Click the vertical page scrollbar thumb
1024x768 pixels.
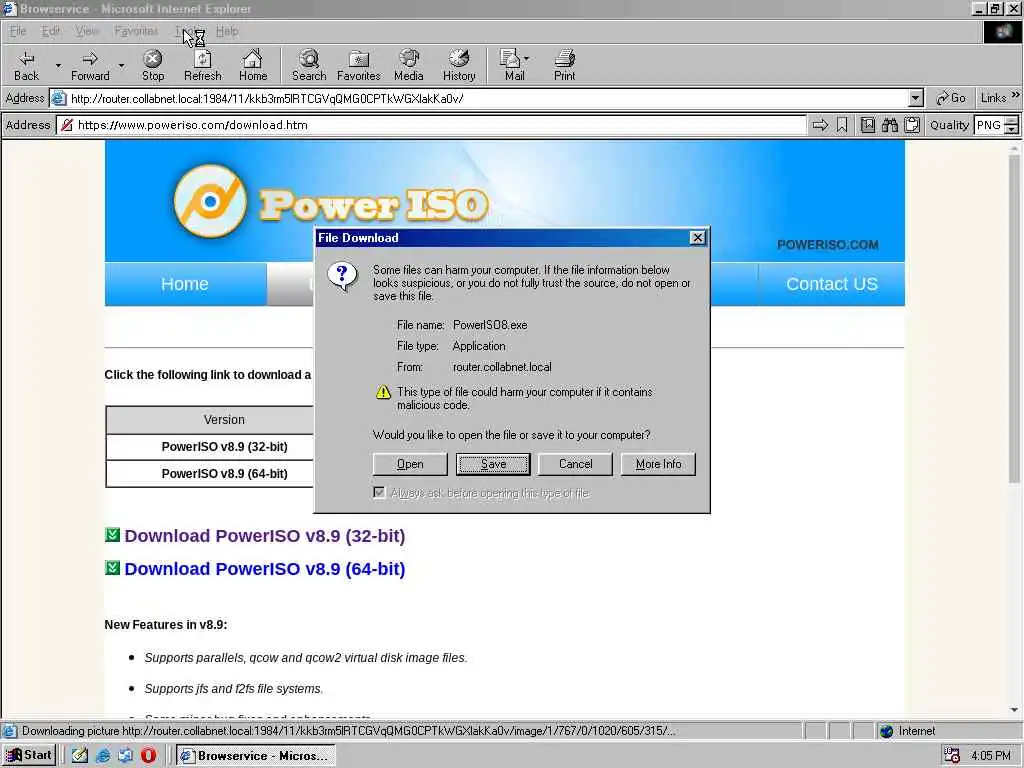pyautogui.click(x=1014, y=318)
